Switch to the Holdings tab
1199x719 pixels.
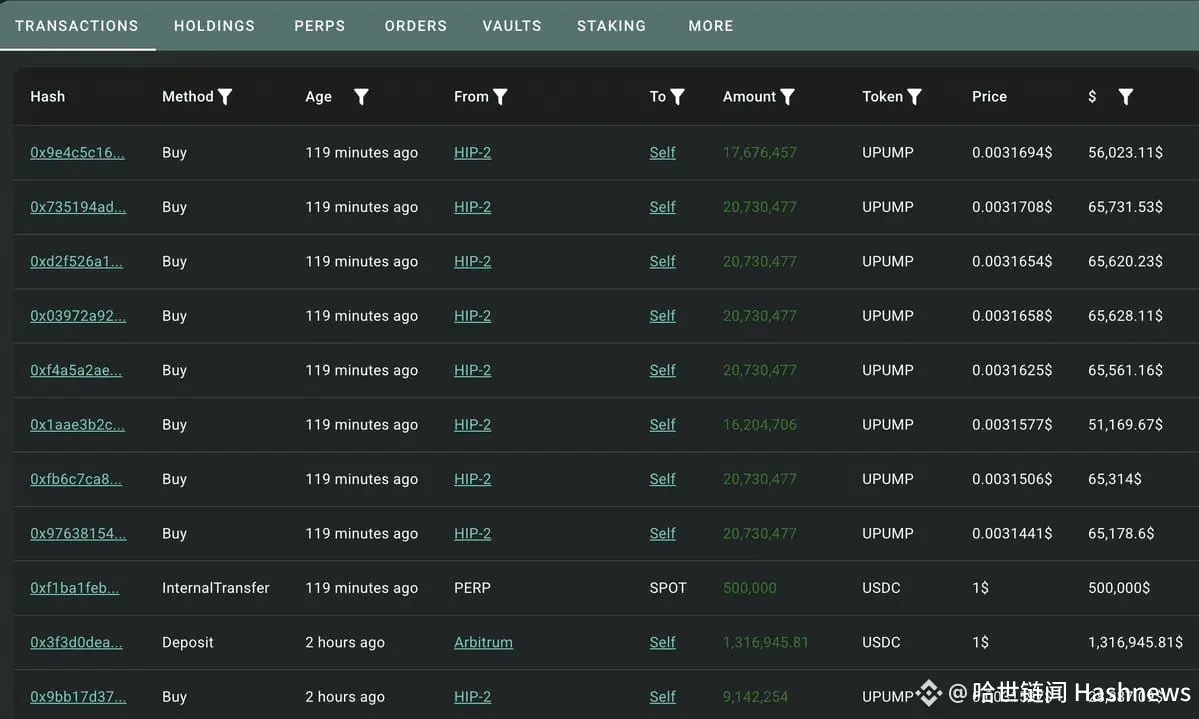click(x=214, y=26)
